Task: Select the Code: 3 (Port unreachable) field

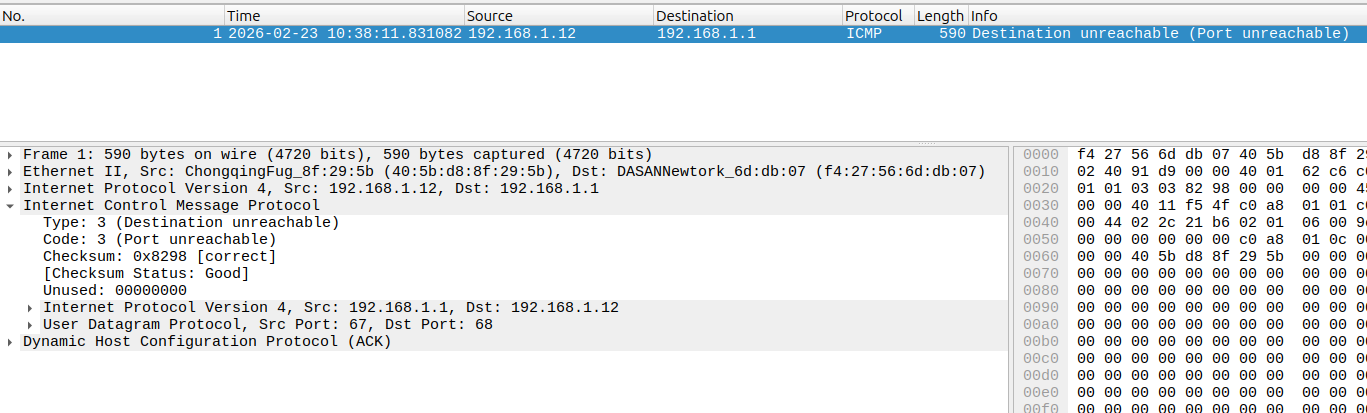Action: click(x=159, y=240)
